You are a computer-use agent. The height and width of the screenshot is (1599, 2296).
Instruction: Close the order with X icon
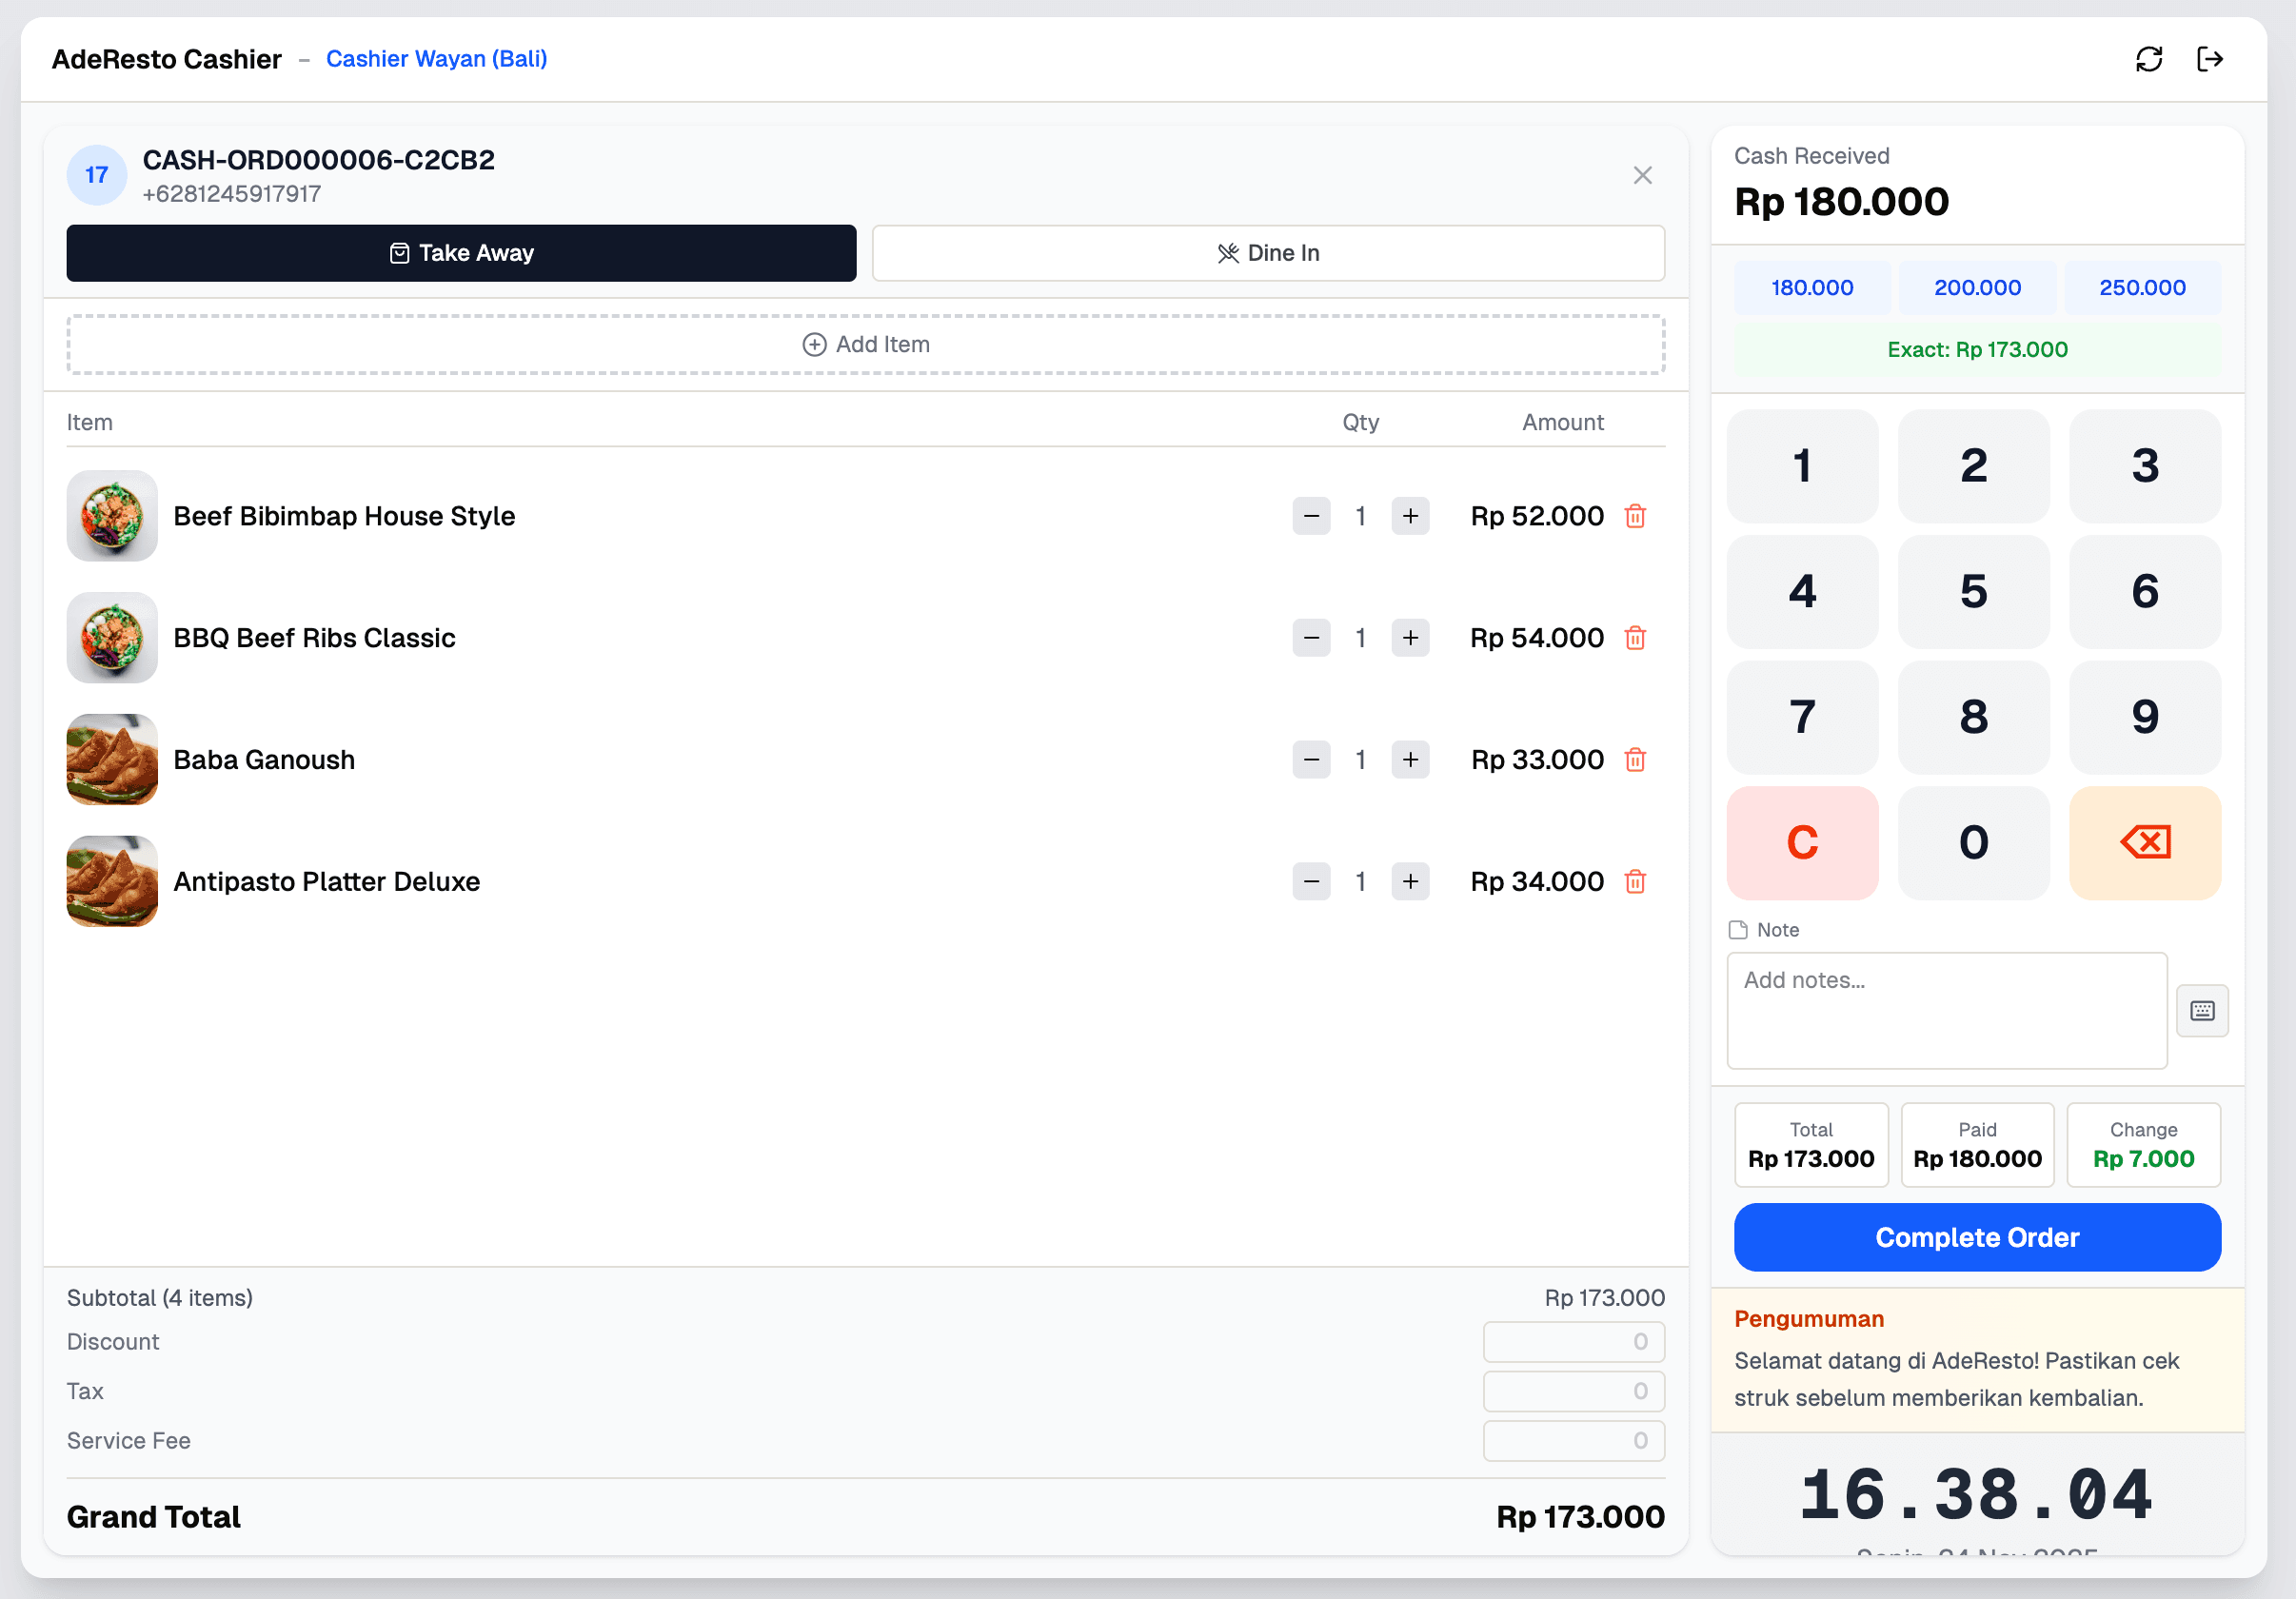(1642, 175)
